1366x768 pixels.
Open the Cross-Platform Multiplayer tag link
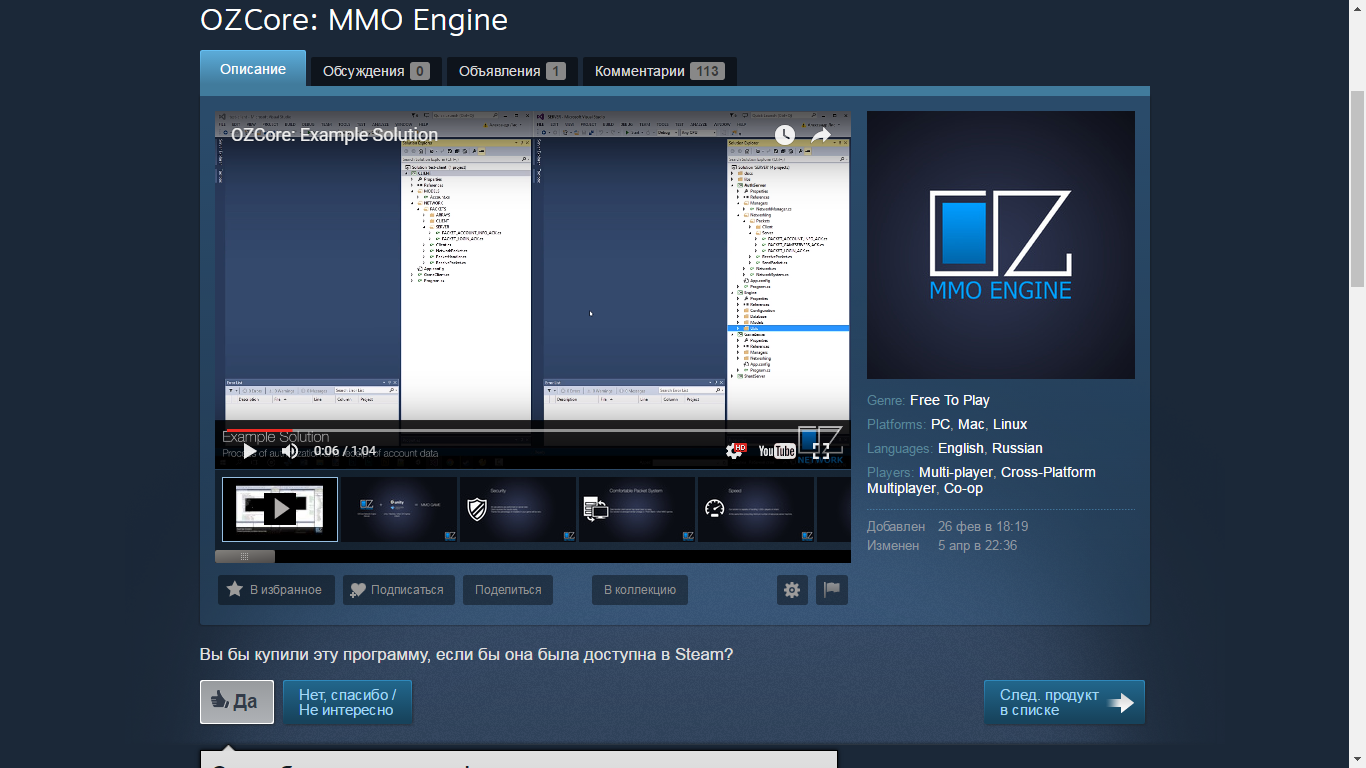pos(981,480)
